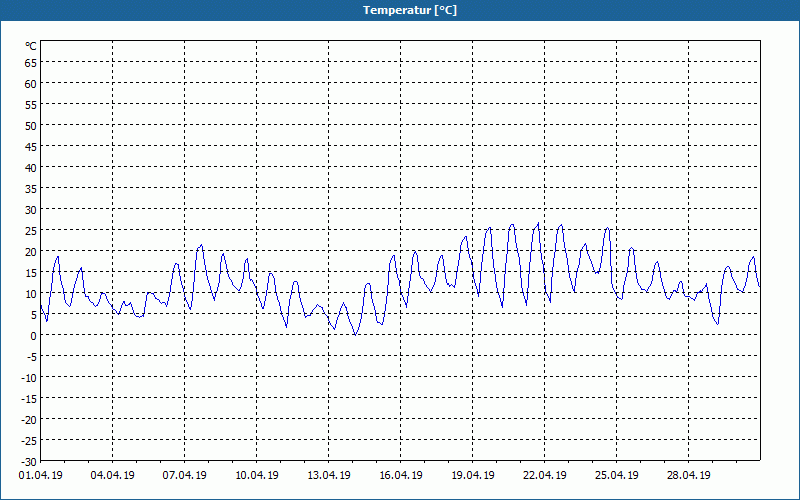
Task: Select the 25.04.19 date label
Action: click(x=616, y=476)
